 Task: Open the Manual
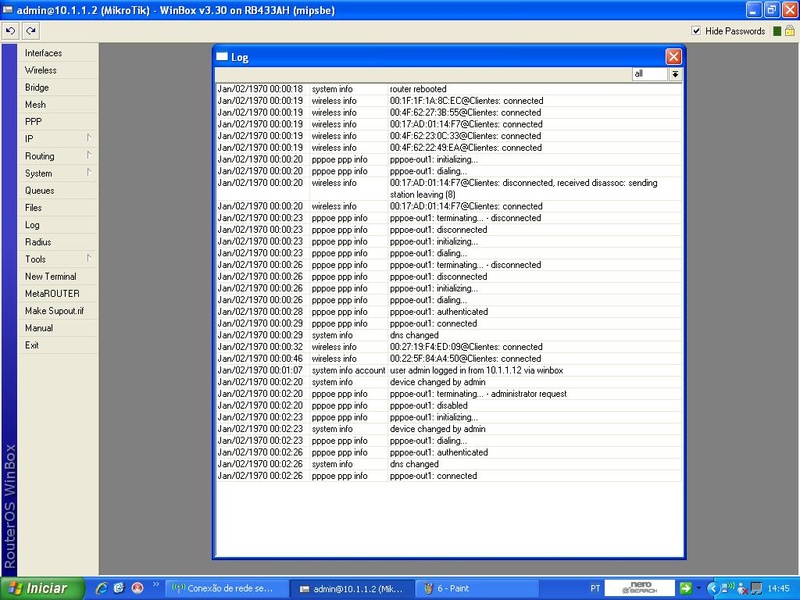tap(57, 328)
